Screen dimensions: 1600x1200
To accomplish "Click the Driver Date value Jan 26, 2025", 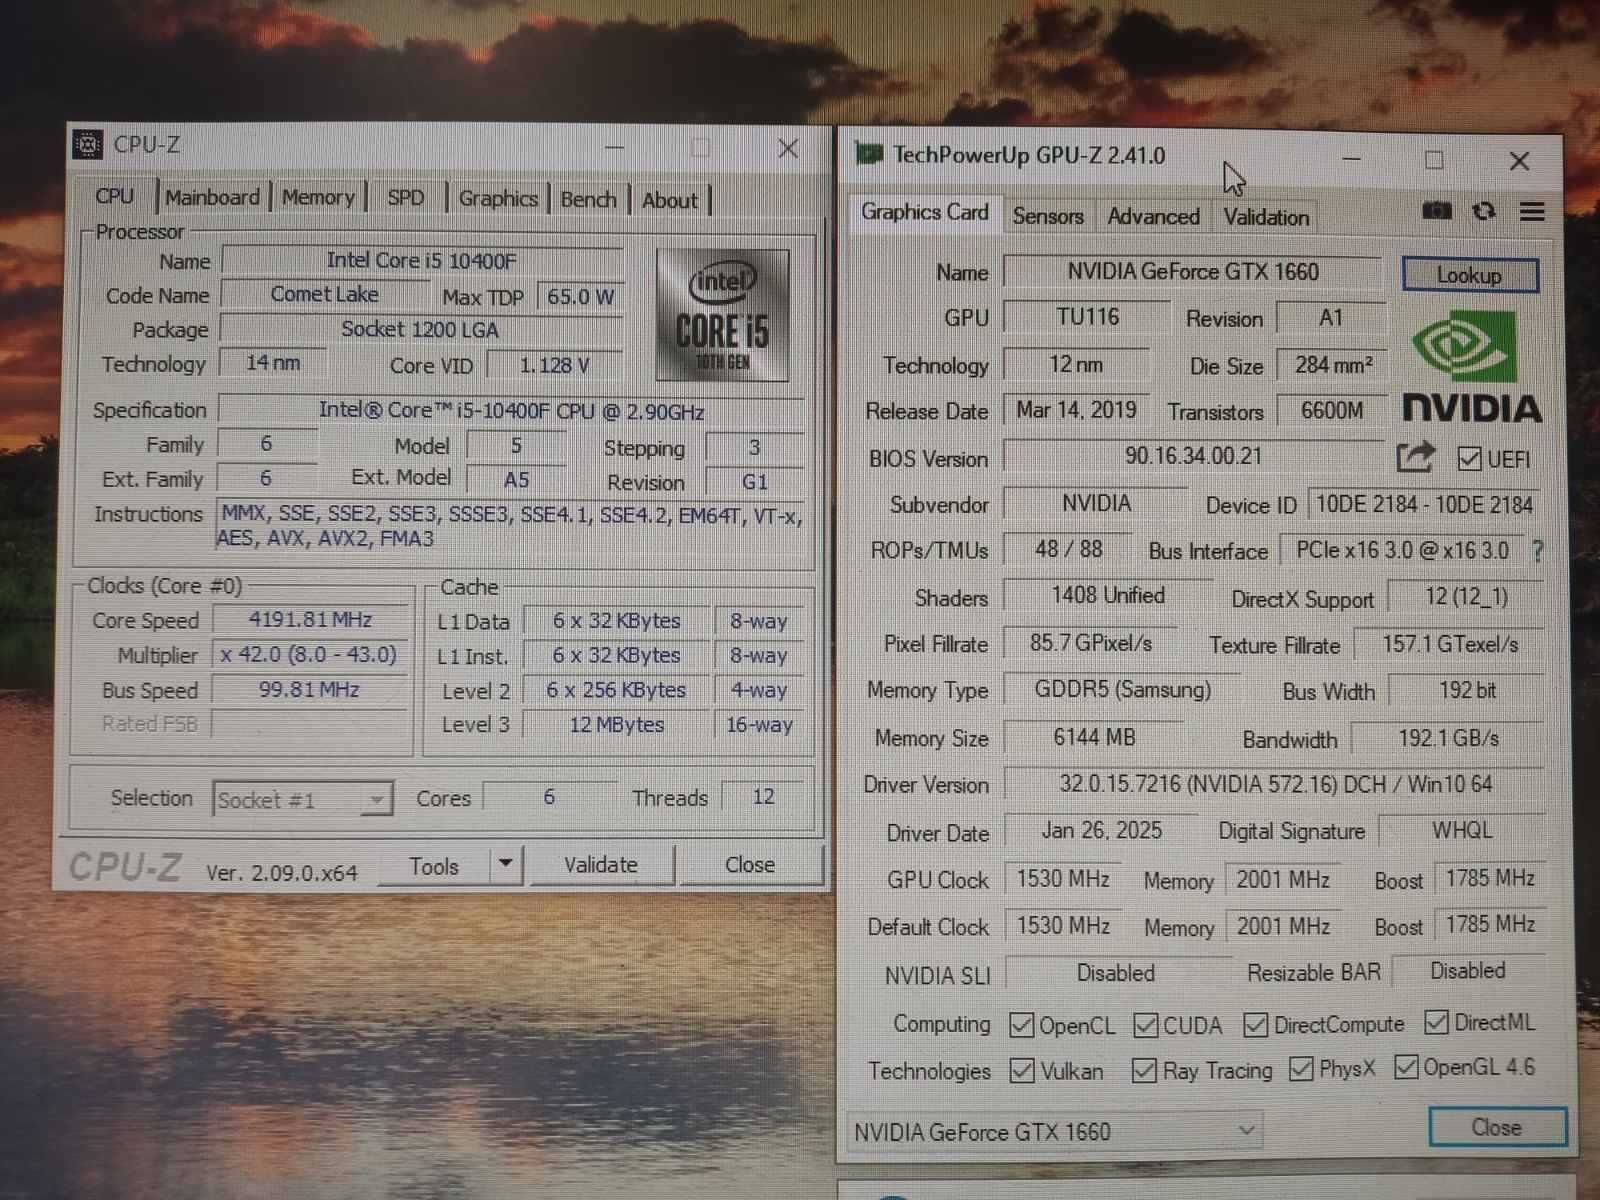I will (1101, 831).
